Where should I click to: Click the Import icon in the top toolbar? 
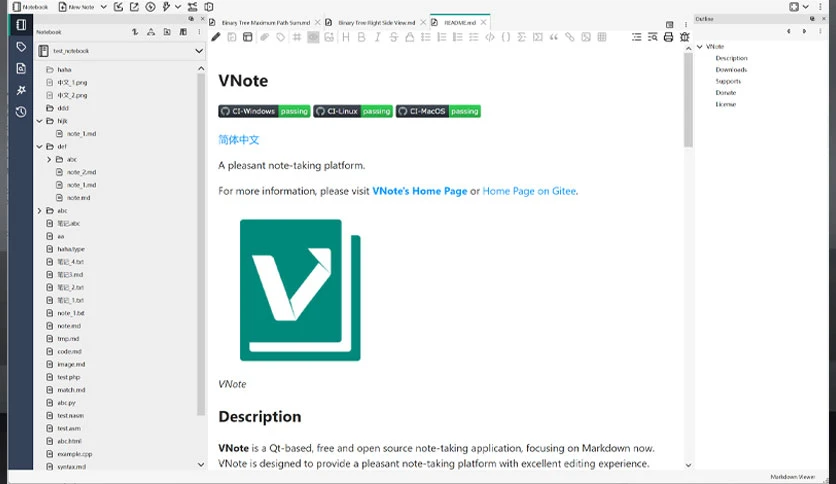pyautogui.click(x=118, y=7)
